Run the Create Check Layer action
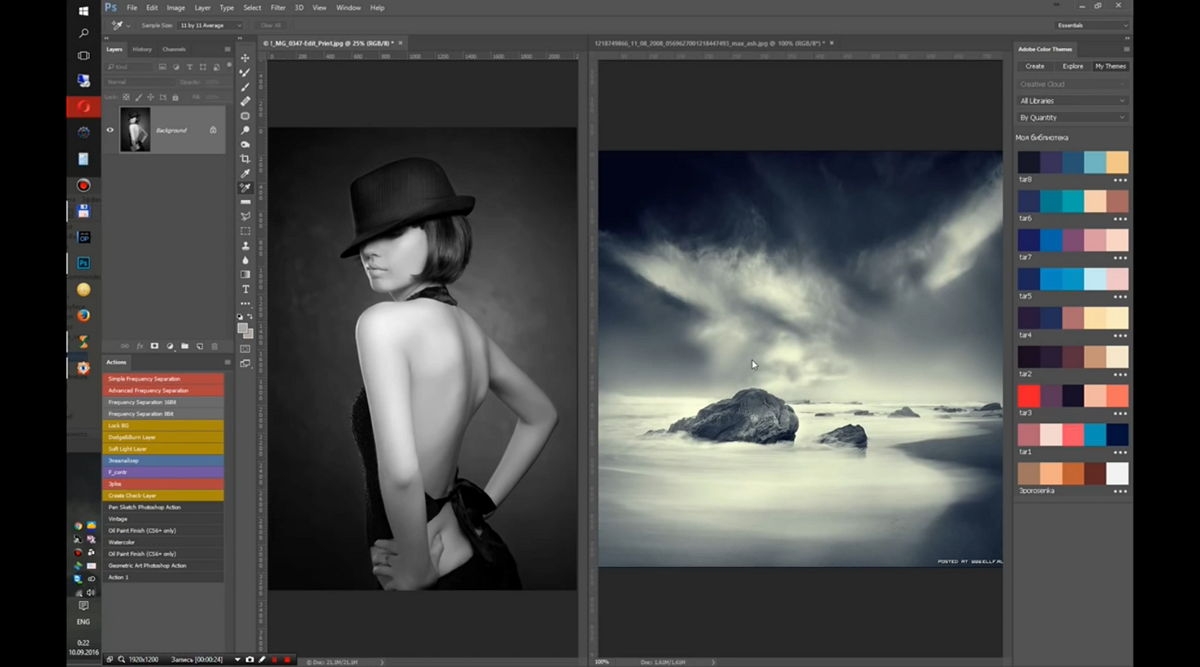This screenshot has width=1200, height=667. click(x=163, y=495)
